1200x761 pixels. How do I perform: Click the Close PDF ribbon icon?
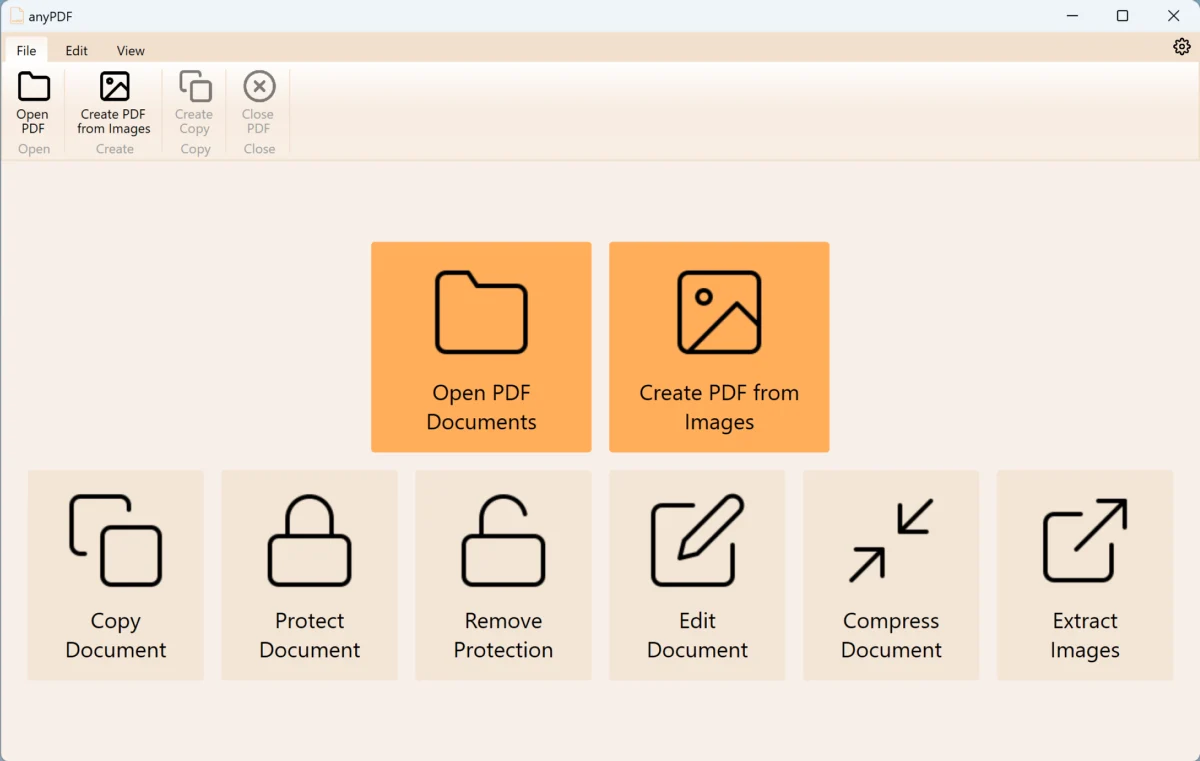coord(259,87)
